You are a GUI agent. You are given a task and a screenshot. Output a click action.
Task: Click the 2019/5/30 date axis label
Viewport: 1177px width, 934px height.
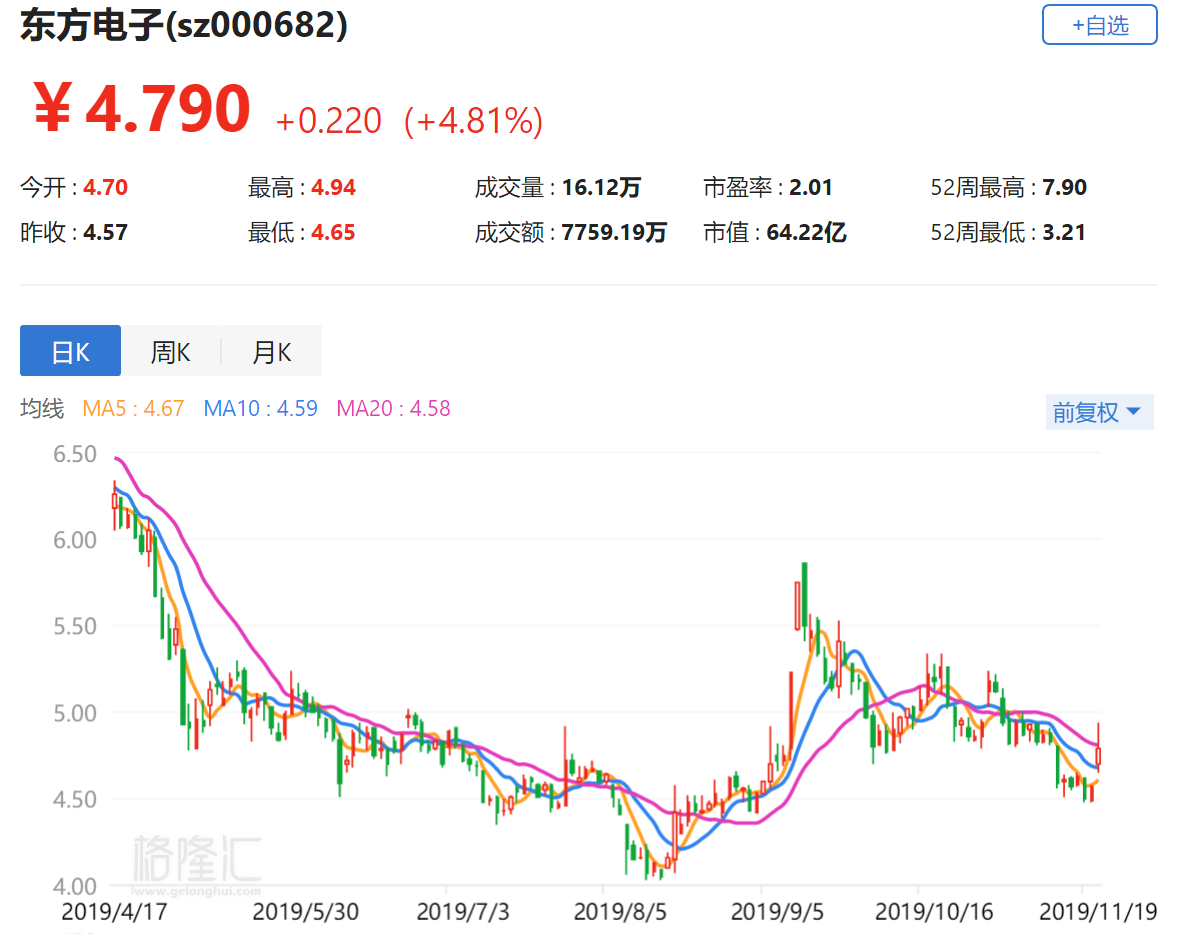point(306,911)
